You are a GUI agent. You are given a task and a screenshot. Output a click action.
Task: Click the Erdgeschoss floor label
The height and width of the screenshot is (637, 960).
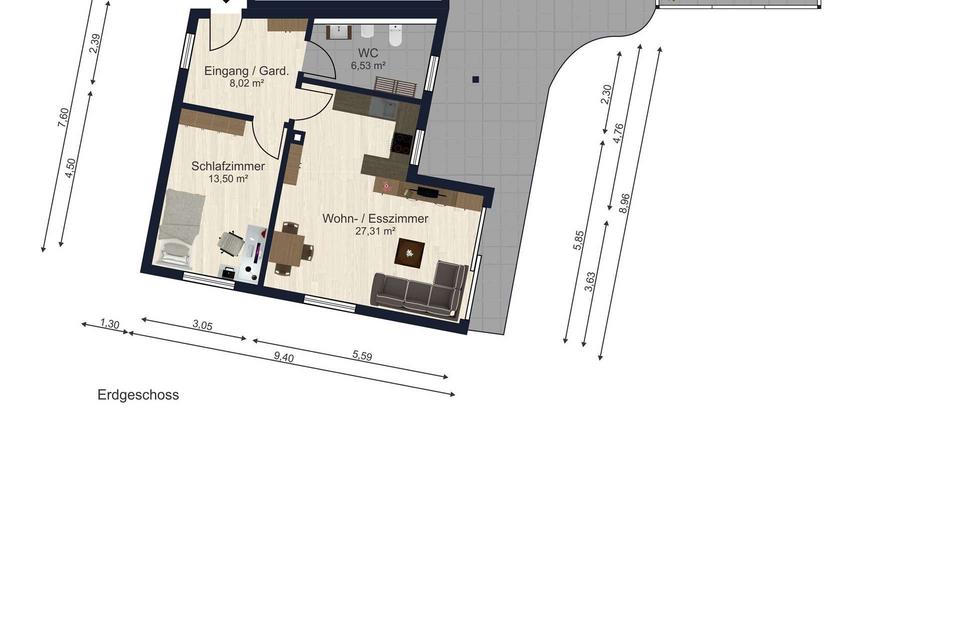138,395
